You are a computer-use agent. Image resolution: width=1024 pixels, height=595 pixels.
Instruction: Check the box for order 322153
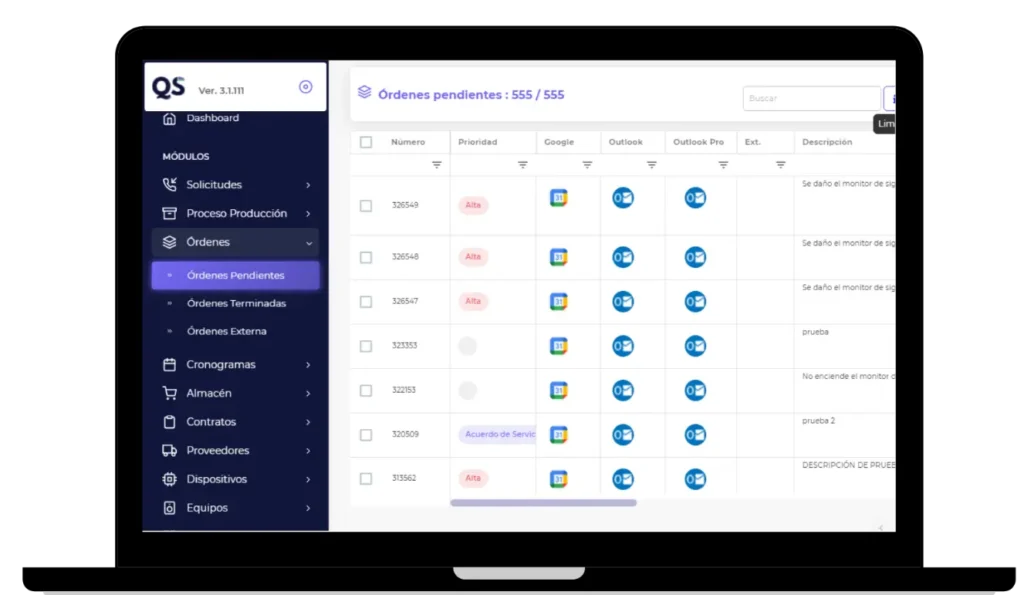[x=366, y=391]
